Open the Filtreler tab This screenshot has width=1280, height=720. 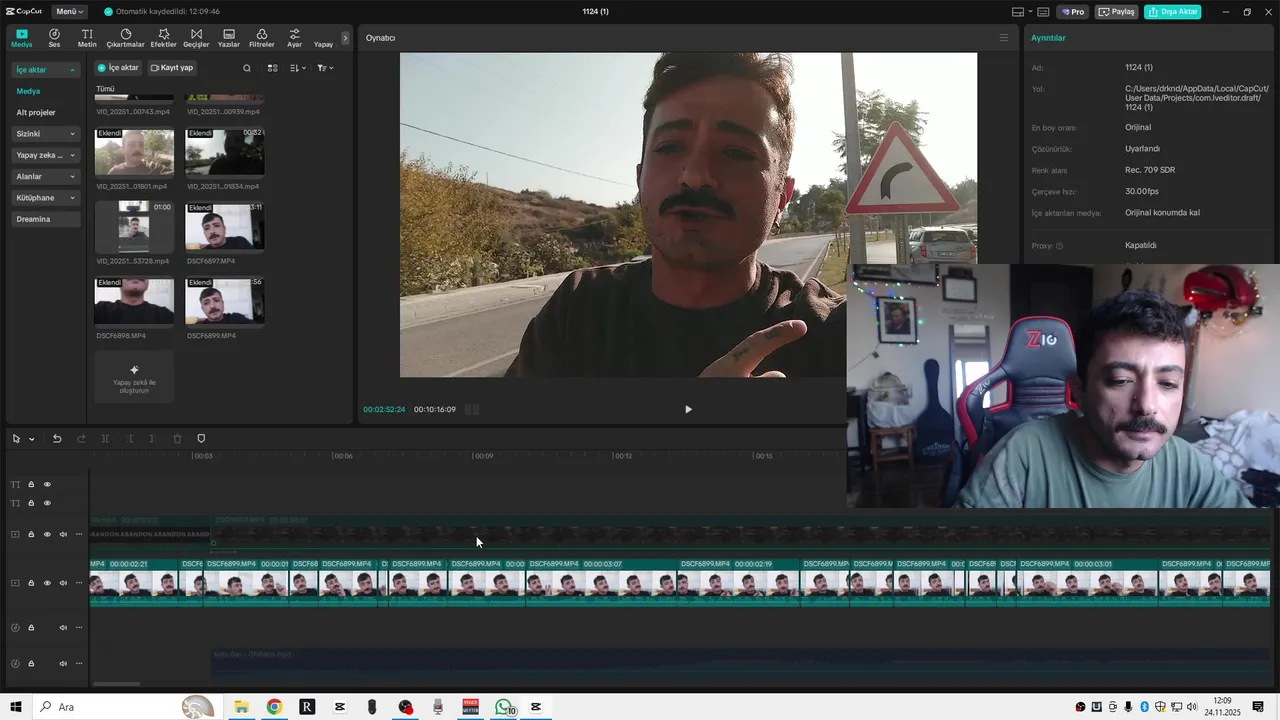tap(262, 38)
